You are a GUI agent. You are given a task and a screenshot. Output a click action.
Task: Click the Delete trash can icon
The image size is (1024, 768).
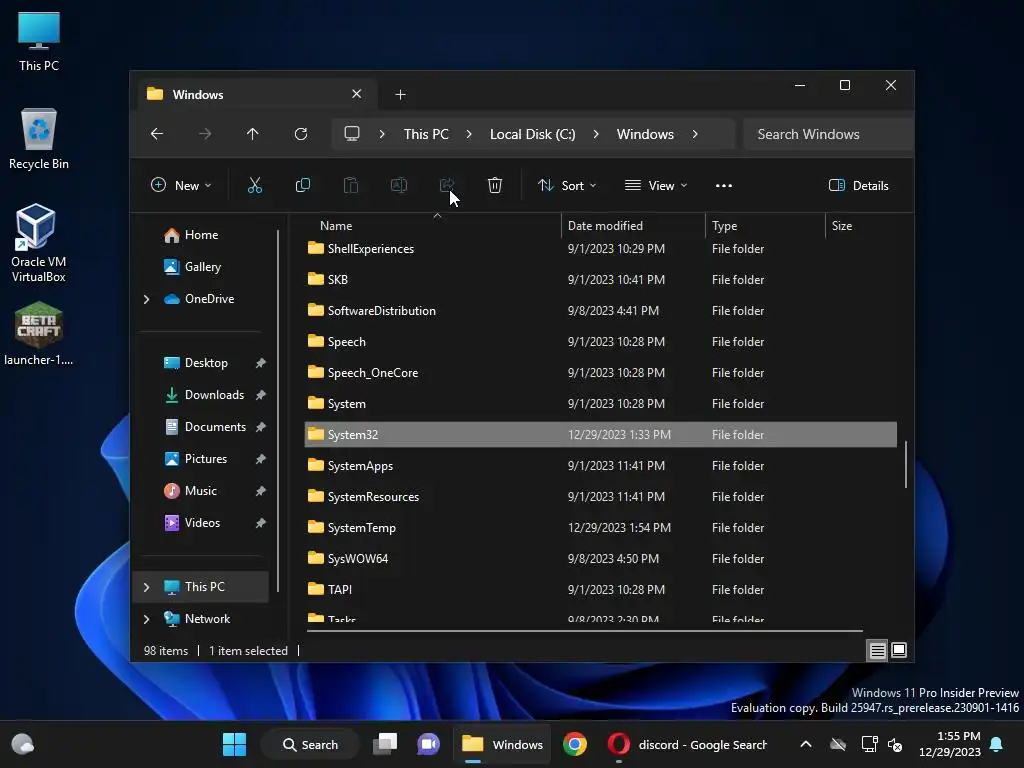[495, 185]
